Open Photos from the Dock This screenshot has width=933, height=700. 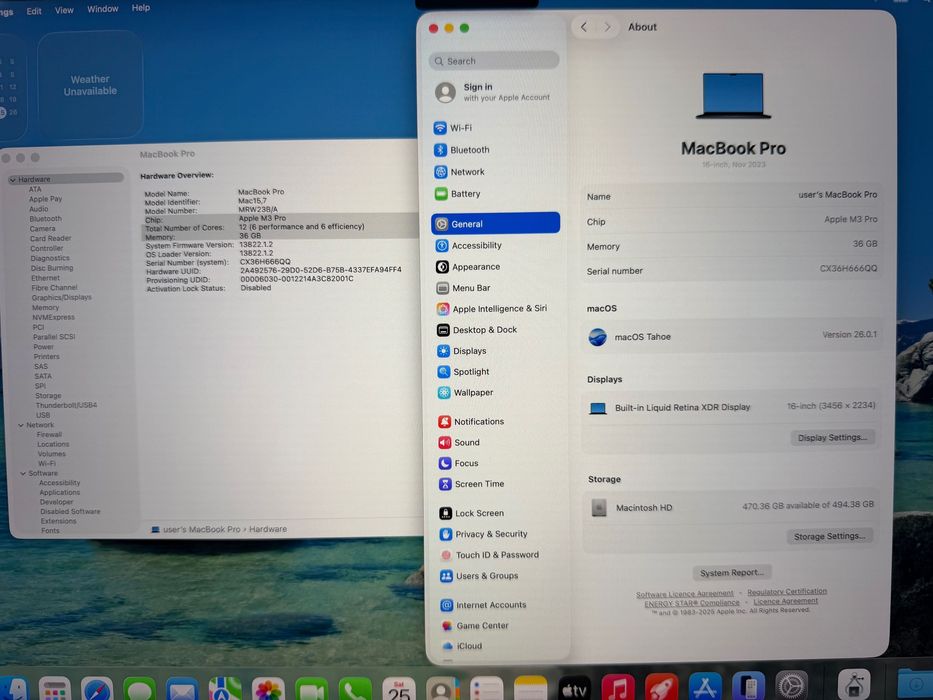point(268,690)
